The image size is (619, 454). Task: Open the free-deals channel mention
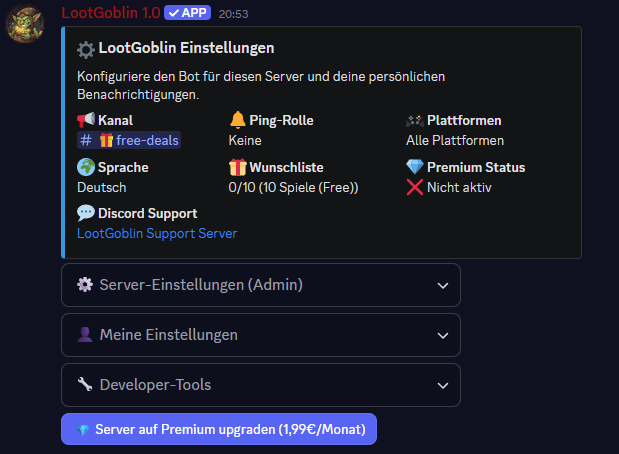tap(129, 140)
